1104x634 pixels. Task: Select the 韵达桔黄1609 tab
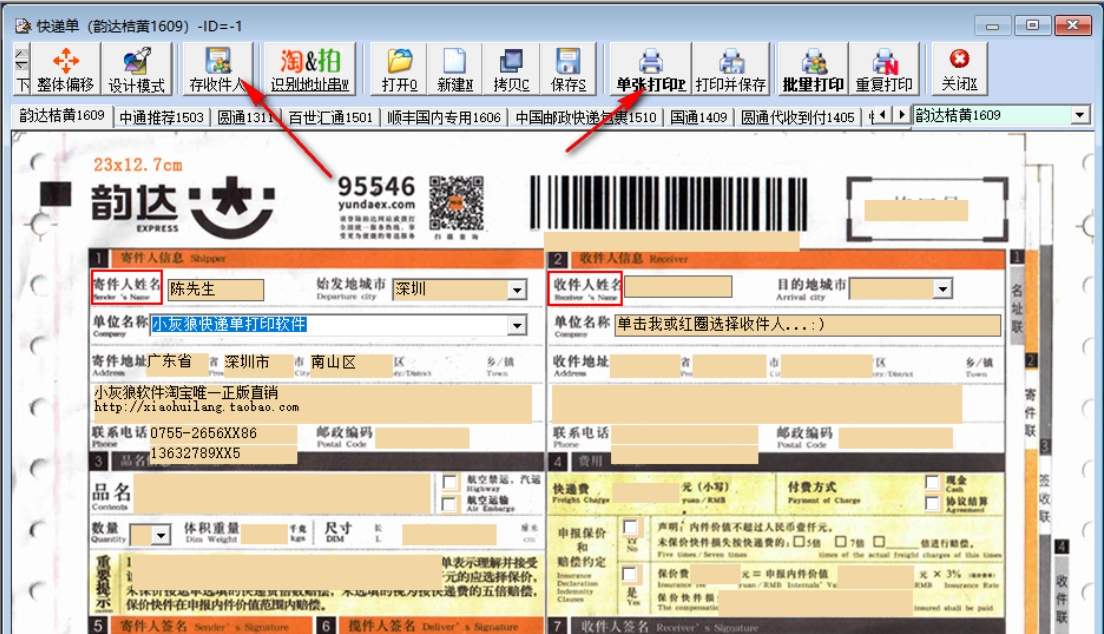[62, 116]
